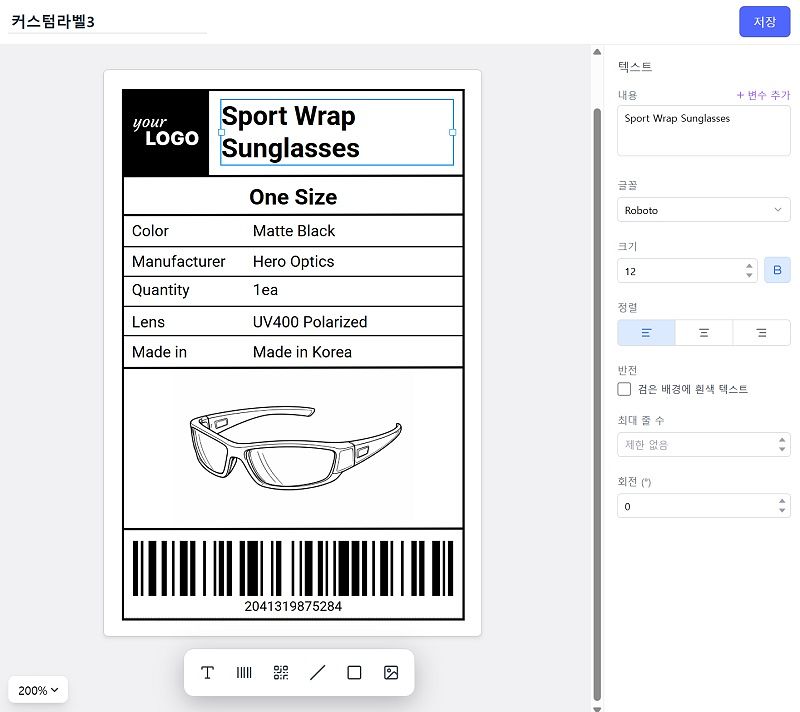
Task: Click the rotation value input field
Action: pyautogui.click(x=695, y=506)
